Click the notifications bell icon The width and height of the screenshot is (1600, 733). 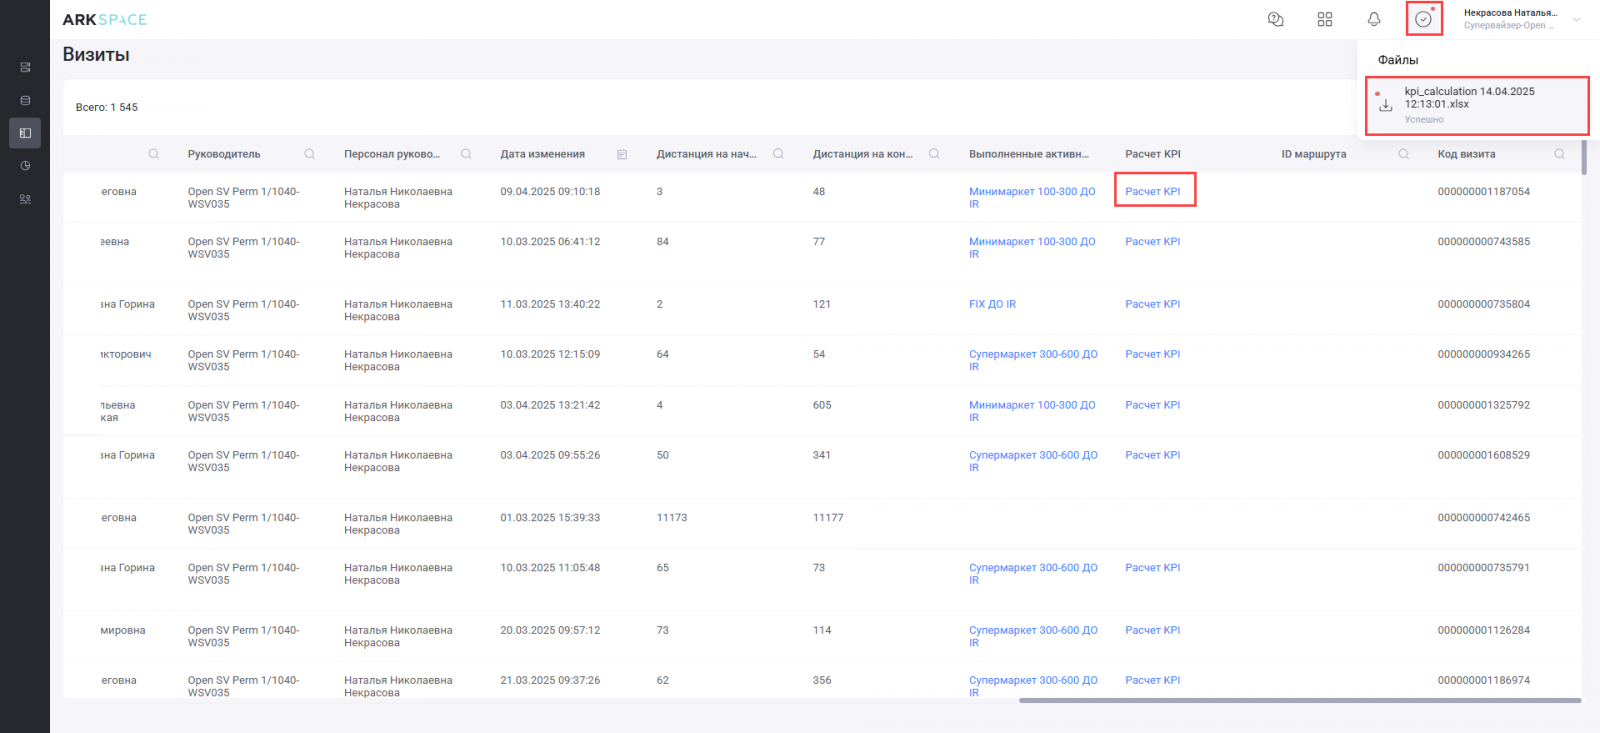point(1374,19)
